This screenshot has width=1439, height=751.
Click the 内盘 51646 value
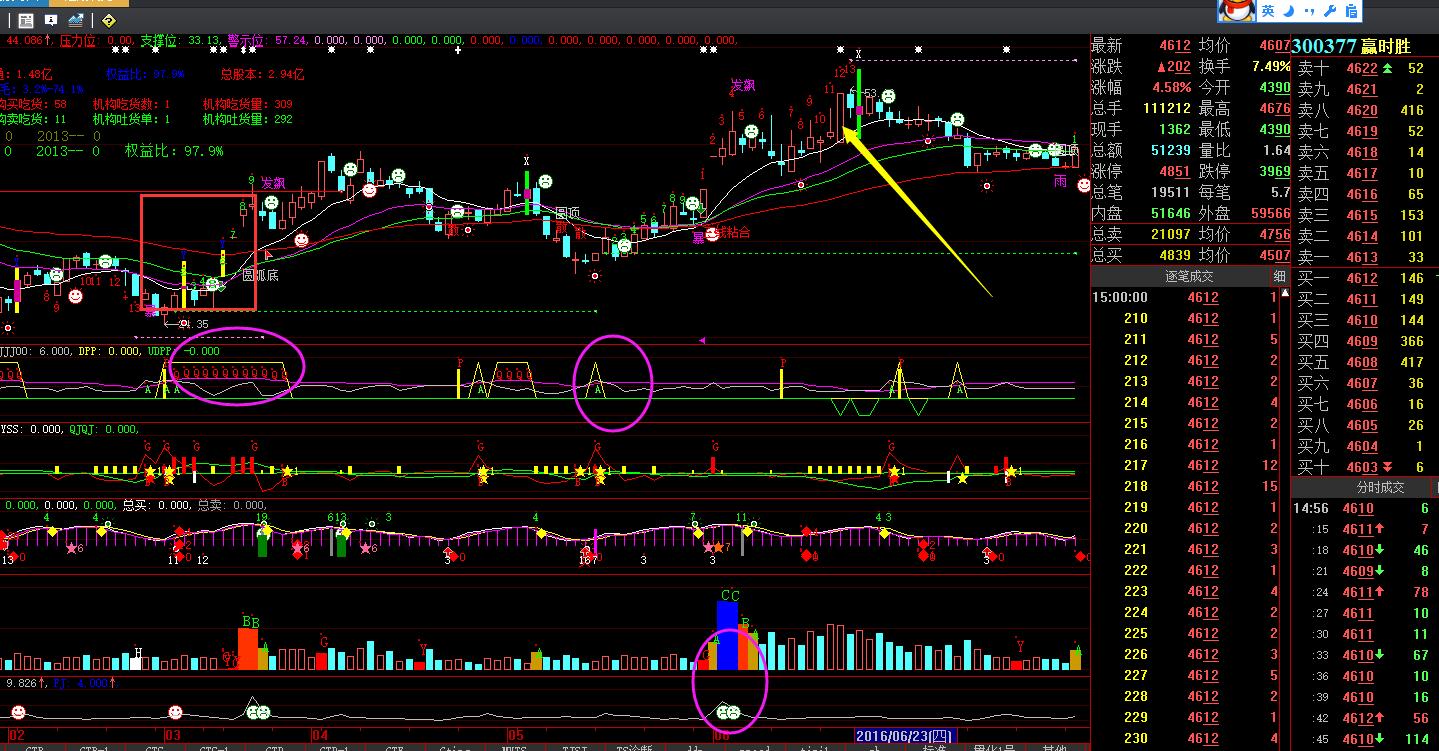pyautogui.click(x=1171, y=214)
